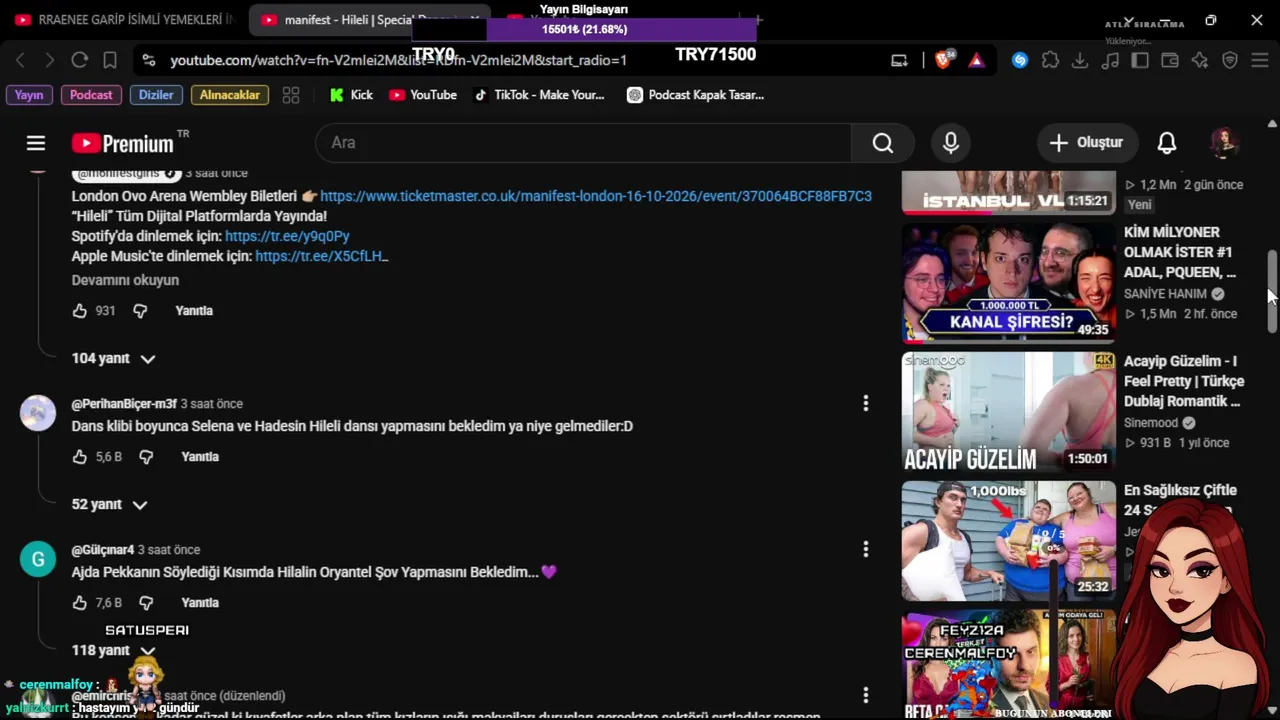Reply to the London Ovo Arena comment
Screen dimensions: 1280x720
(194, 311)
